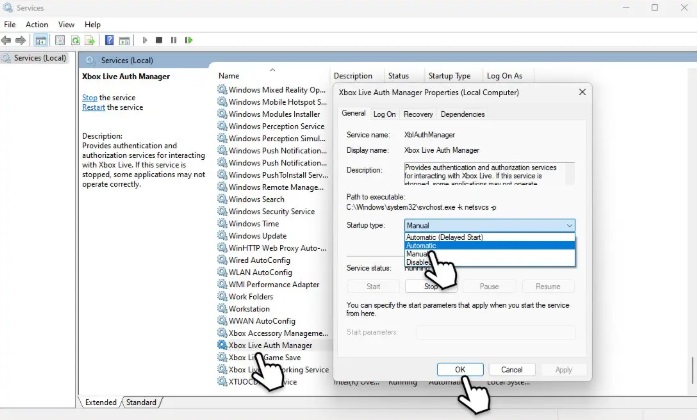Screen dimensions: 697x420
Task: Open the Help toolbar icon
Action: click(x=109, y=40)
